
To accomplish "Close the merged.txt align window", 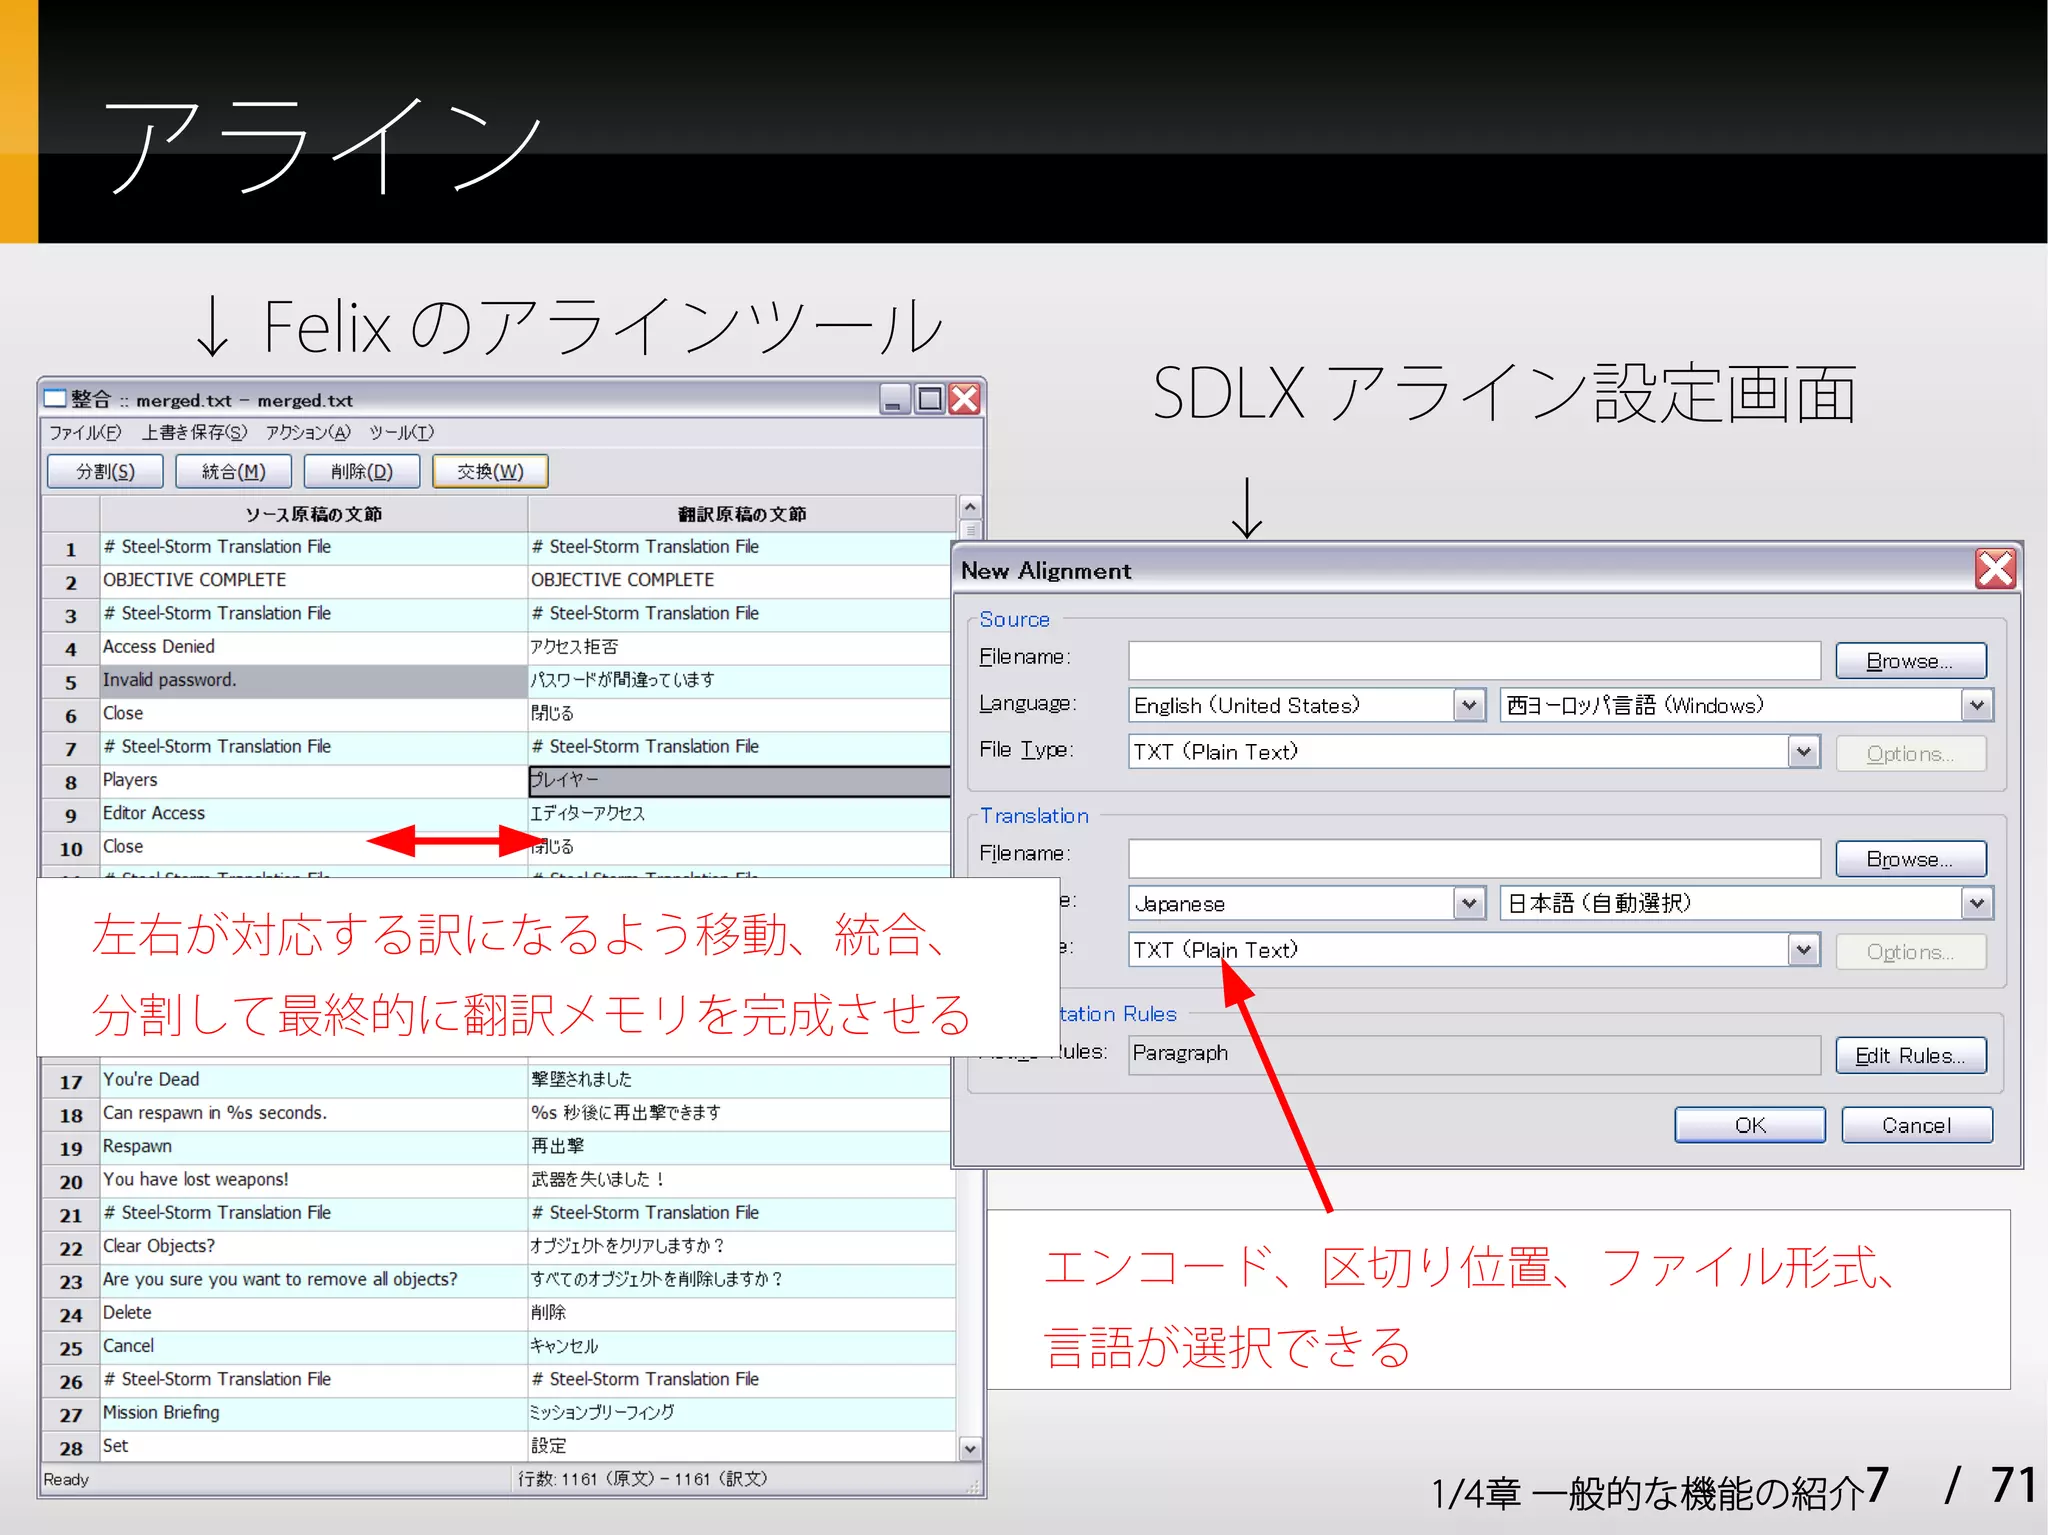I will click(964, 399).
